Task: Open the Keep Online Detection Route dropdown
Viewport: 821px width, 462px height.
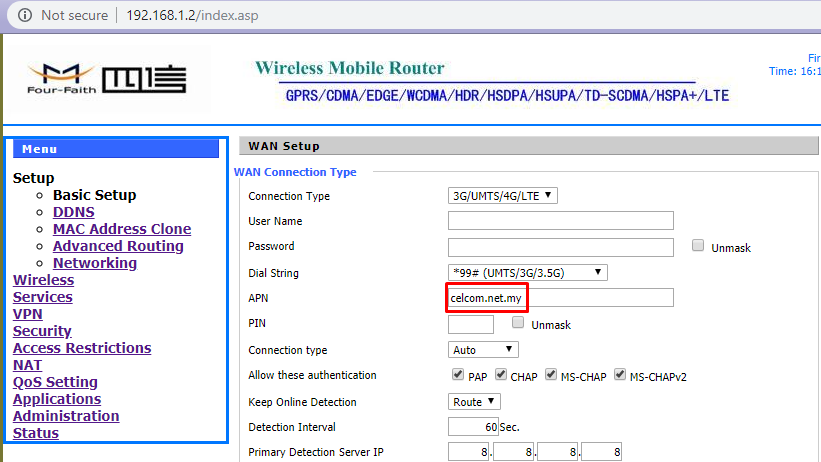Action: pyautogui.click(x=475, y=402)
